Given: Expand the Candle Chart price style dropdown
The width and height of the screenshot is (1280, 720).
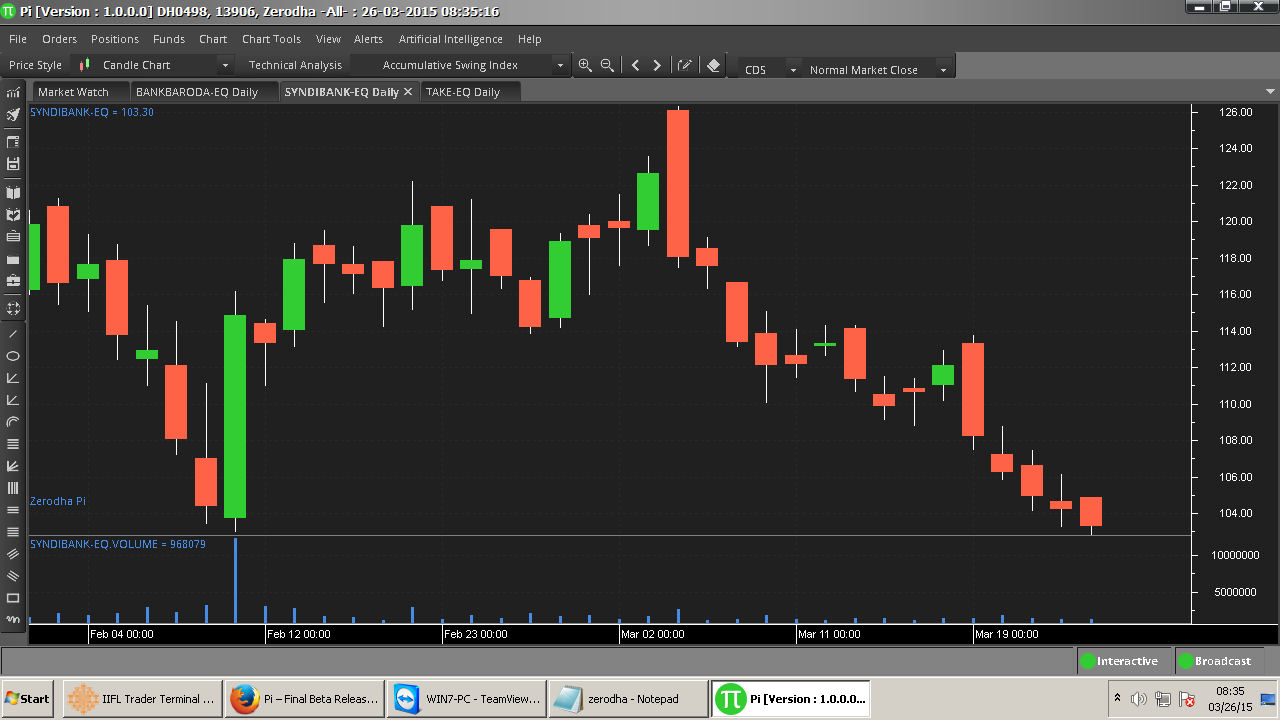Looking at the screenshot, I should click(x=225, y=66).
